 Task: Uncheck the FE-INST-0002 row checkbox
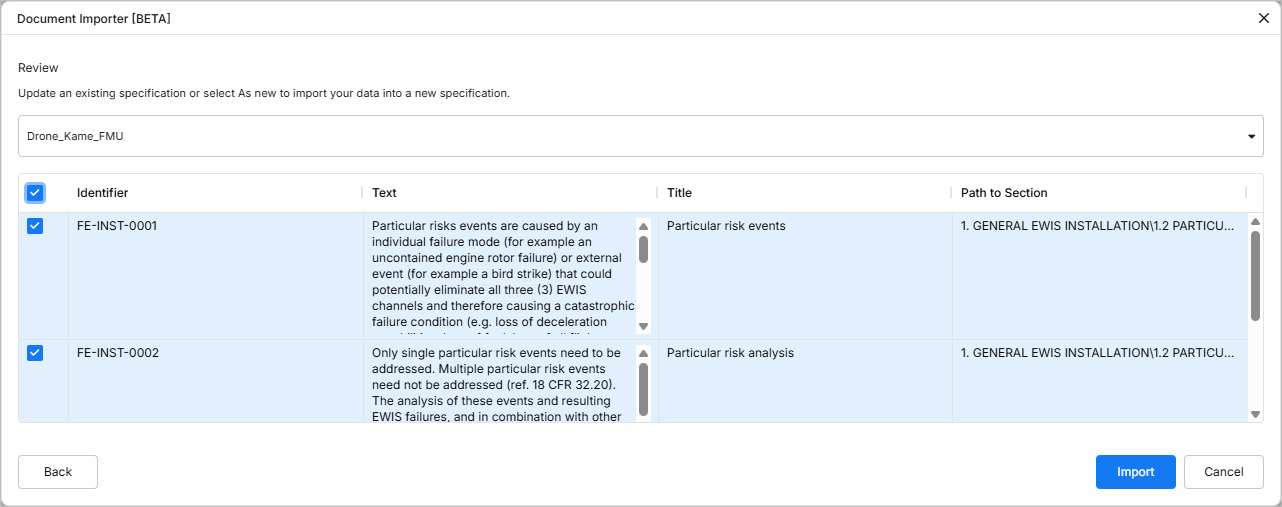click(35, 353)
